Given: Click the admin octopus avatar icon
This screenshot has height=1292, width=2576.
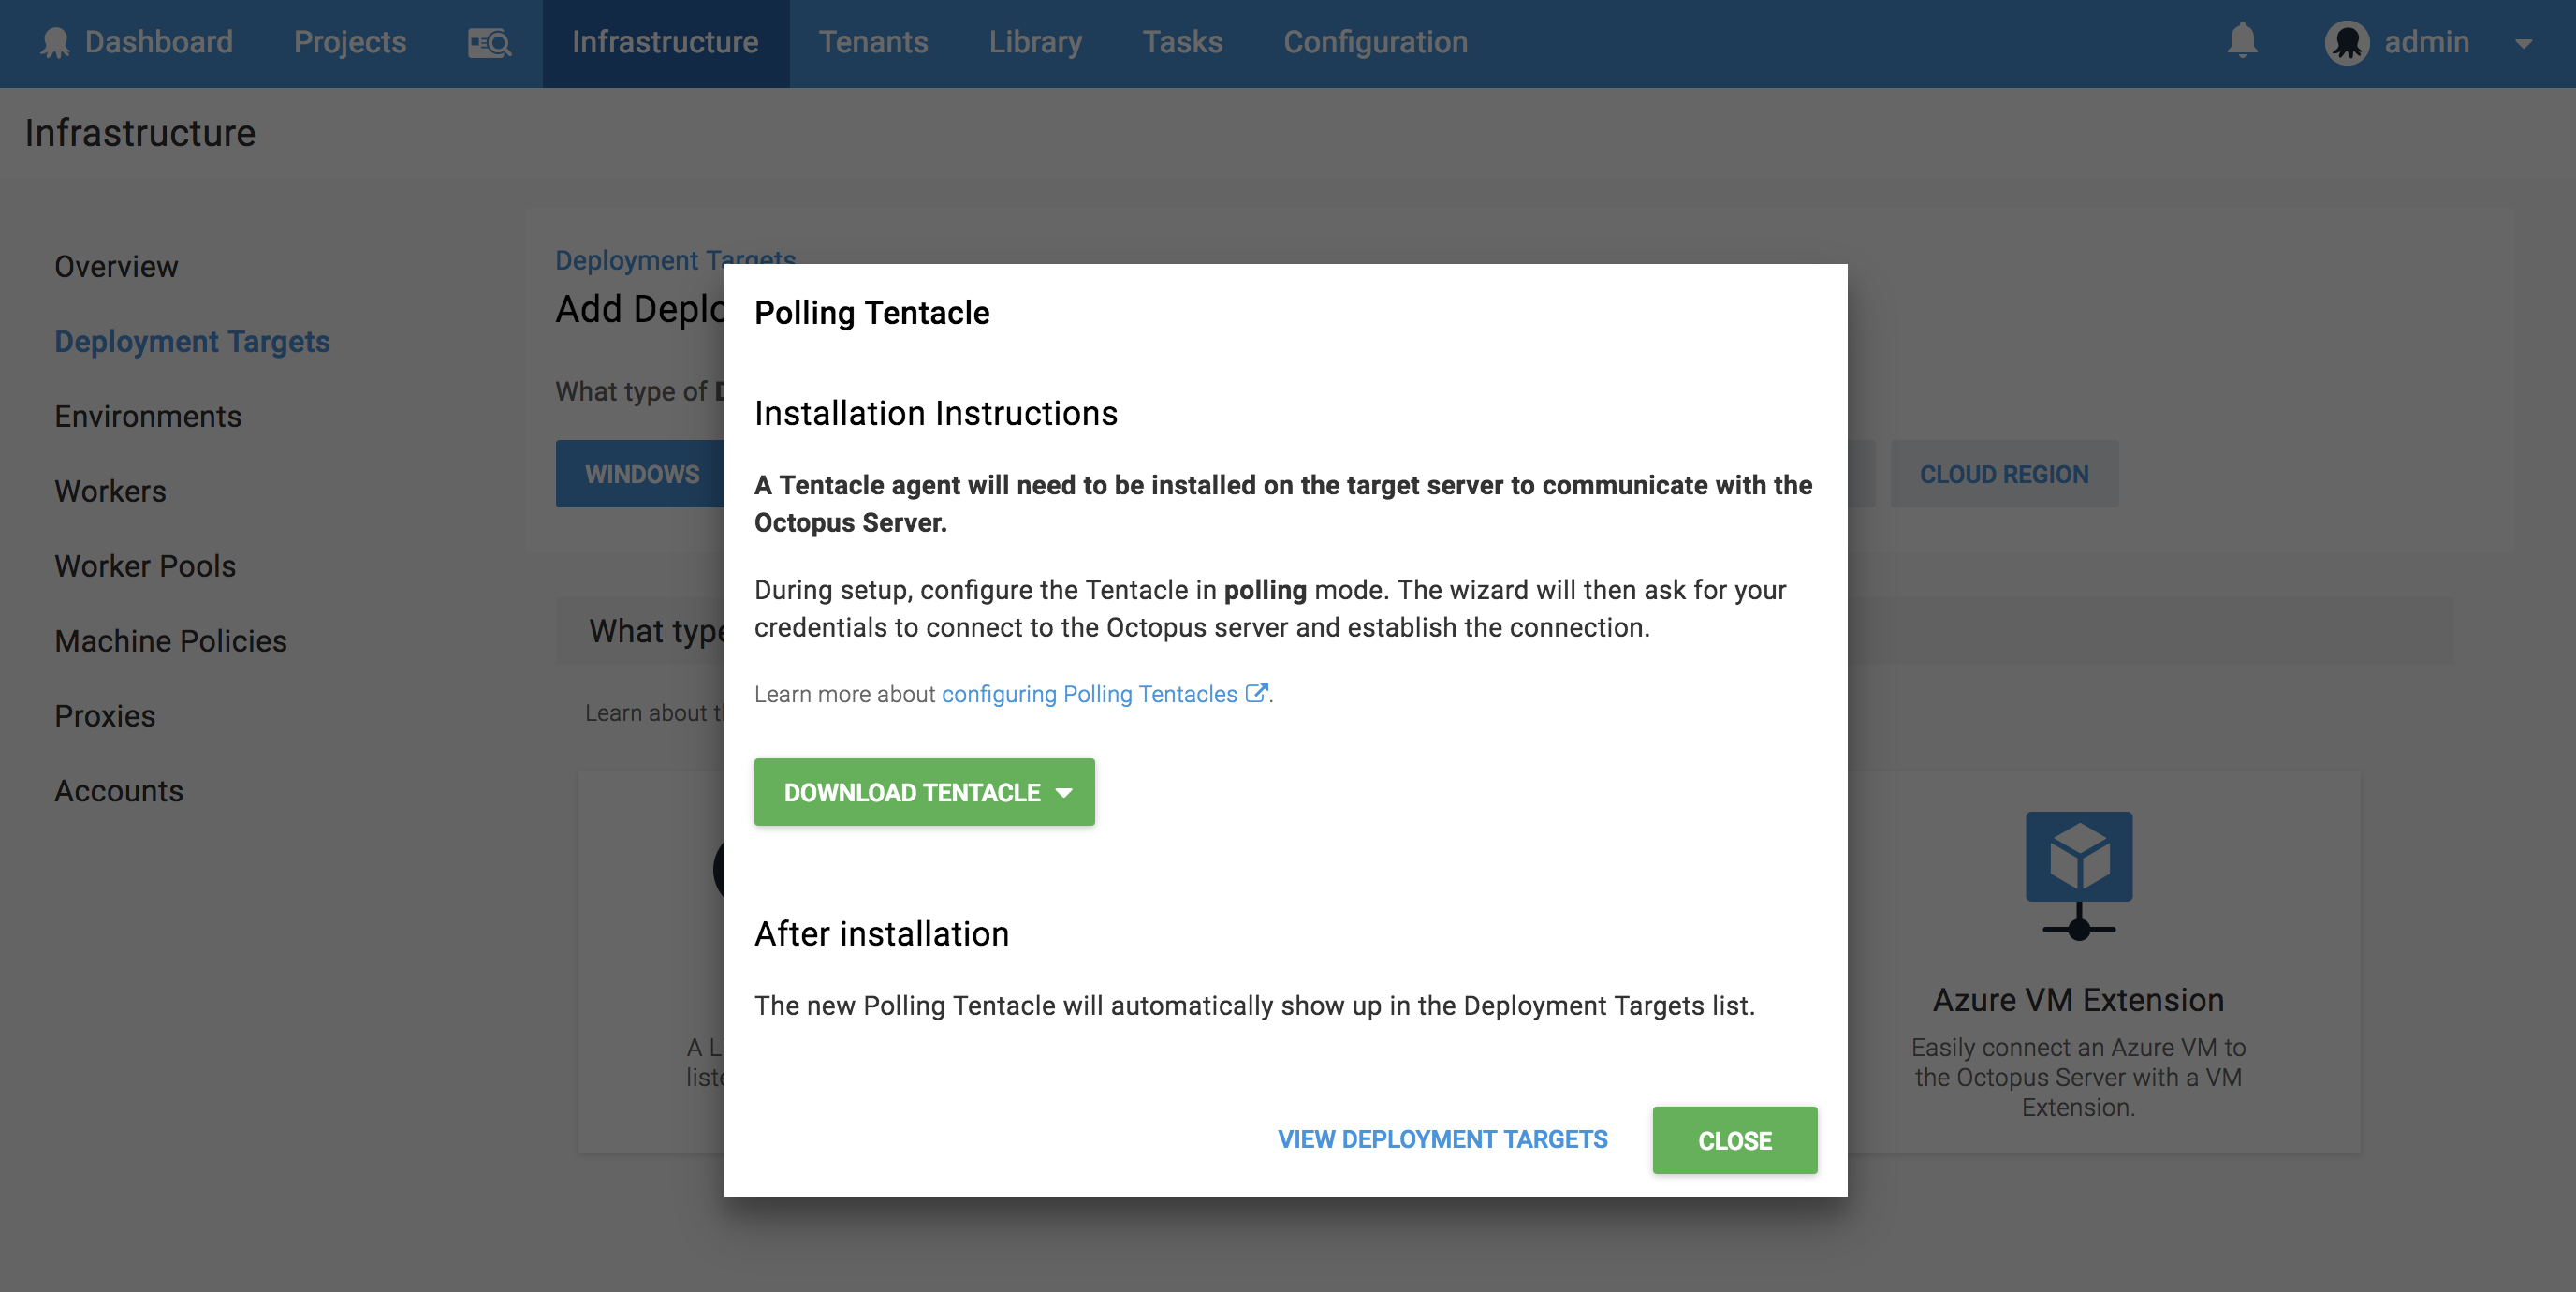Looking at the screenshot, I should [x=2346, y=43].
